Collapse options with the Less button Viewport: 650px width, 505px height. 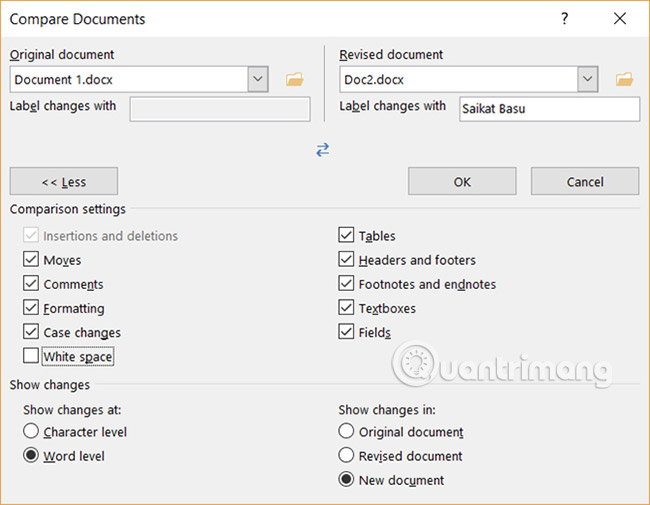[64, 181]
